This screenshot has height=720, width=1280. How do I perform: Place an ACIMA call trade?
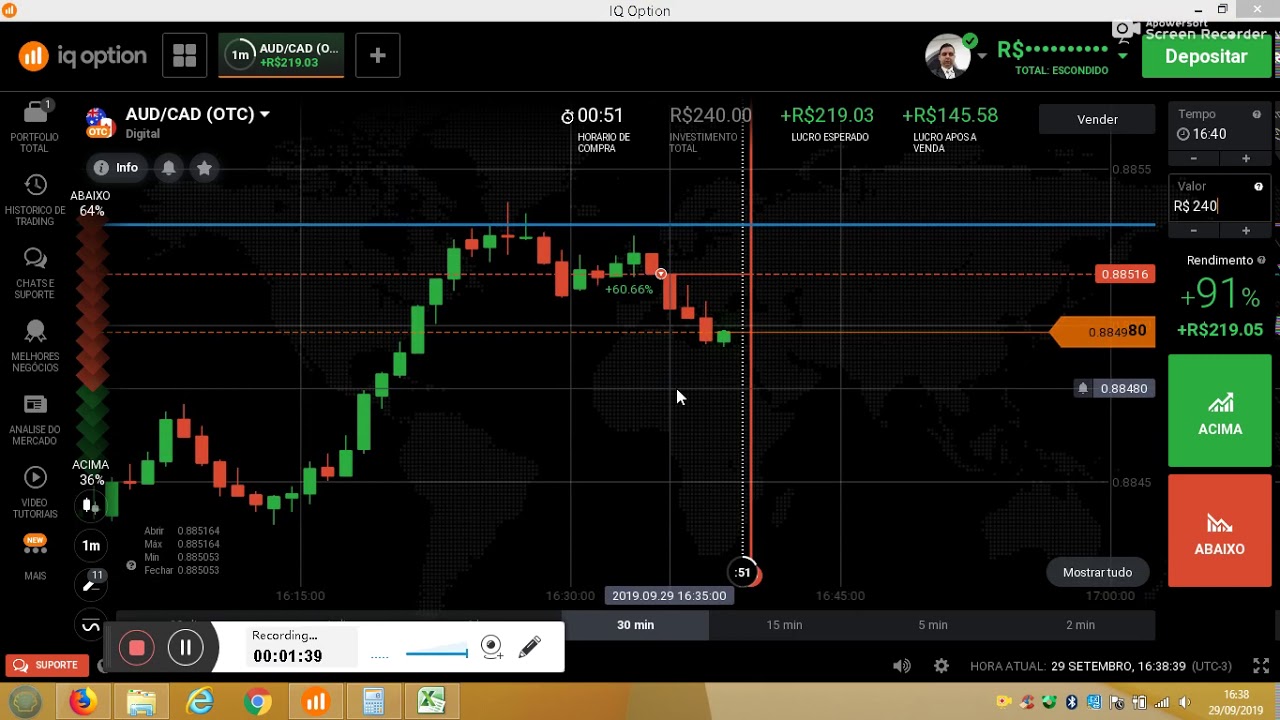coord(1219,411)
